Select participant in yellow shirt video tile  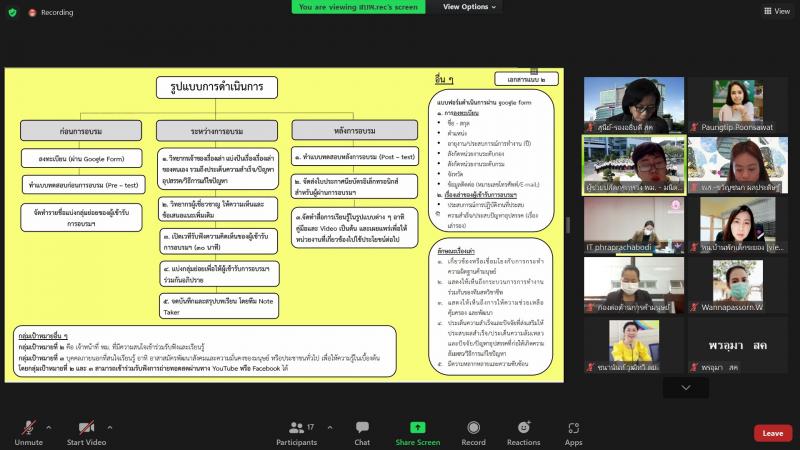point(634,345)
